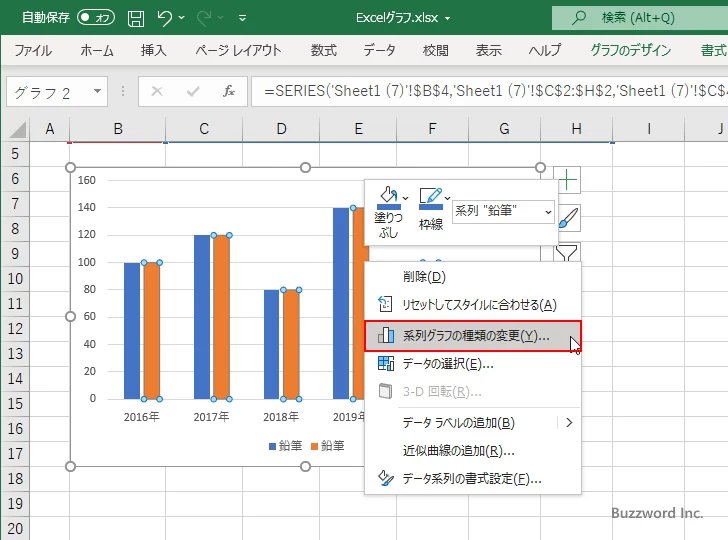The image size is (728, 540).
Task: Click the Chart Elements plus button
Action: pos(567,180)
